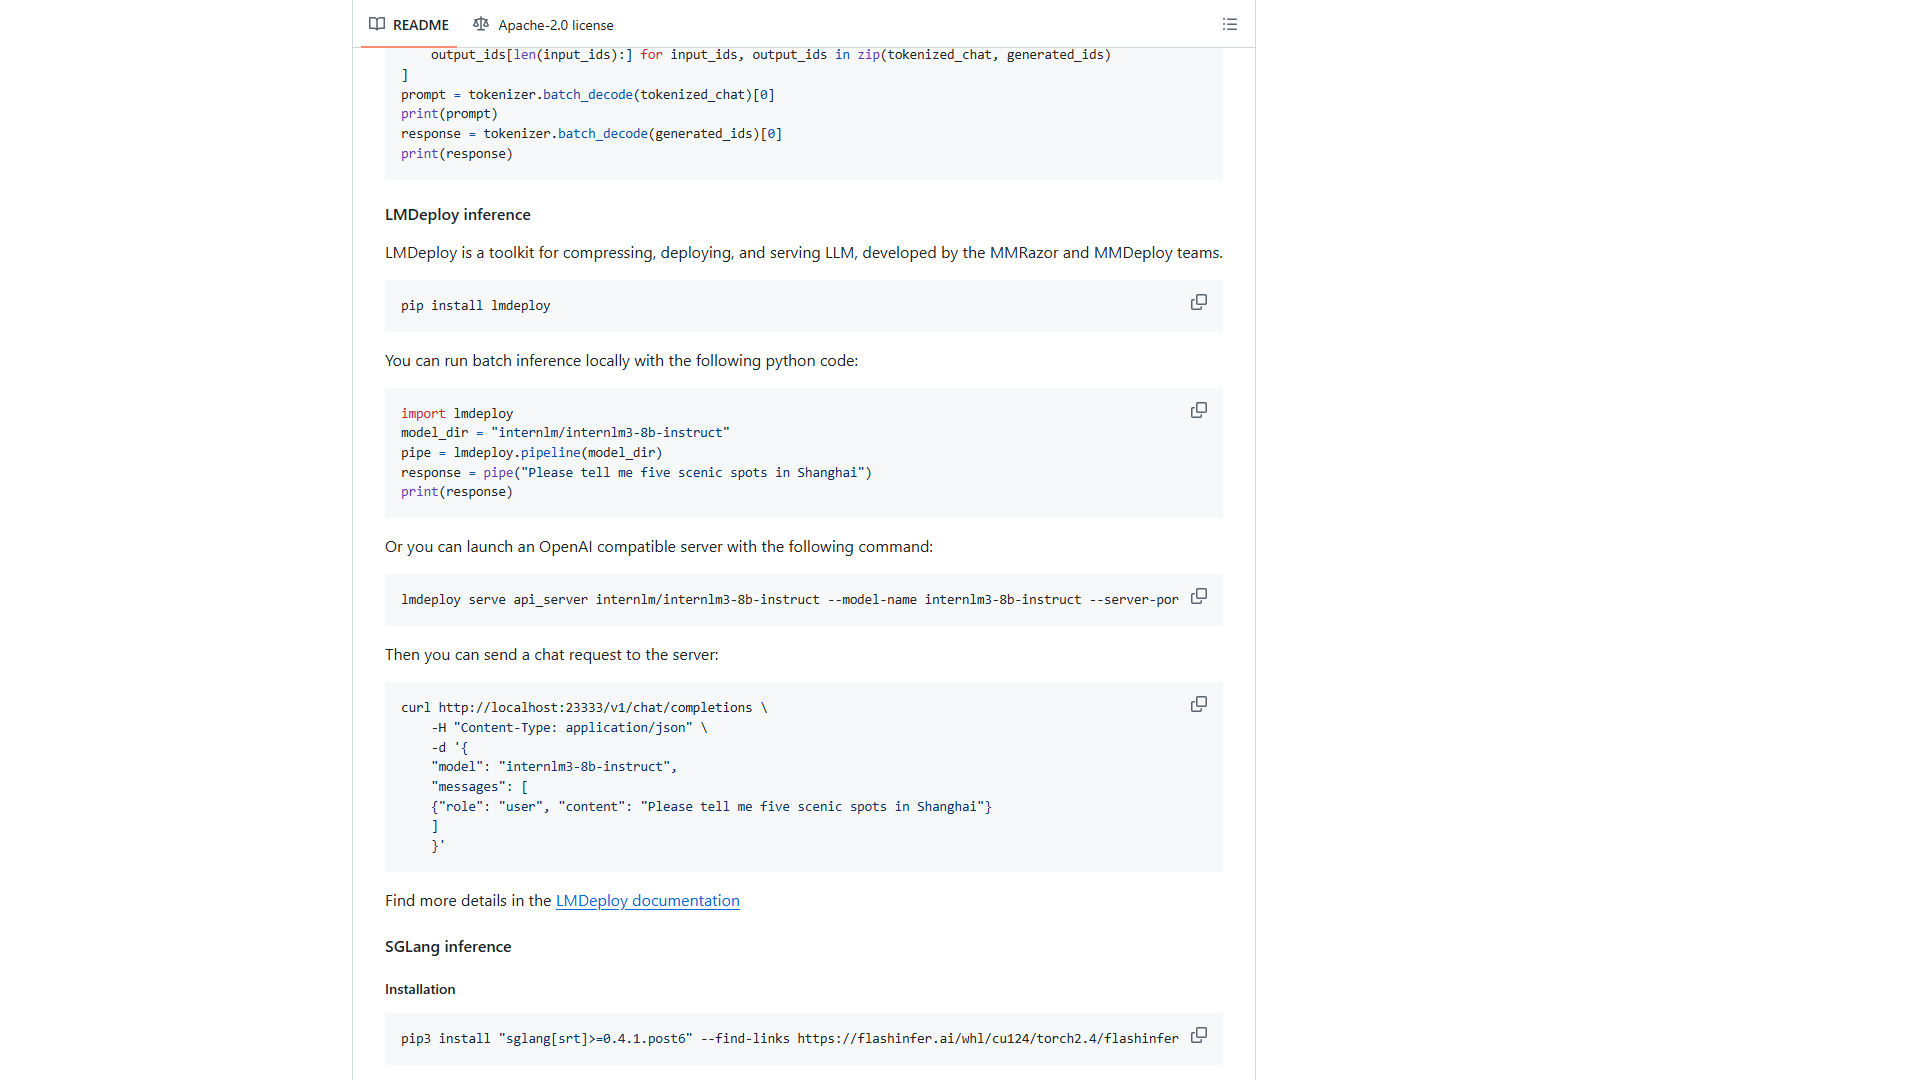The width and height of the screenshot is (1920, 1080).
Task: Click the 'Installation' subheading
Action: coord(420,989)
